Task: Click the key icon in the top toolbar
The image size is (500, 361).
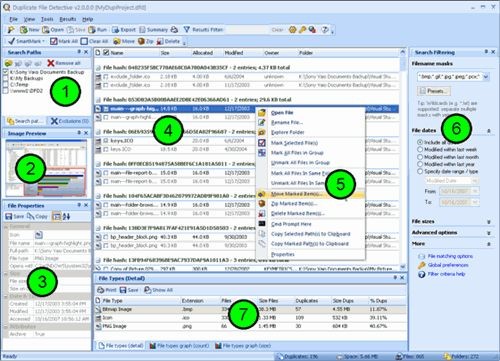Action: point(302,30)
